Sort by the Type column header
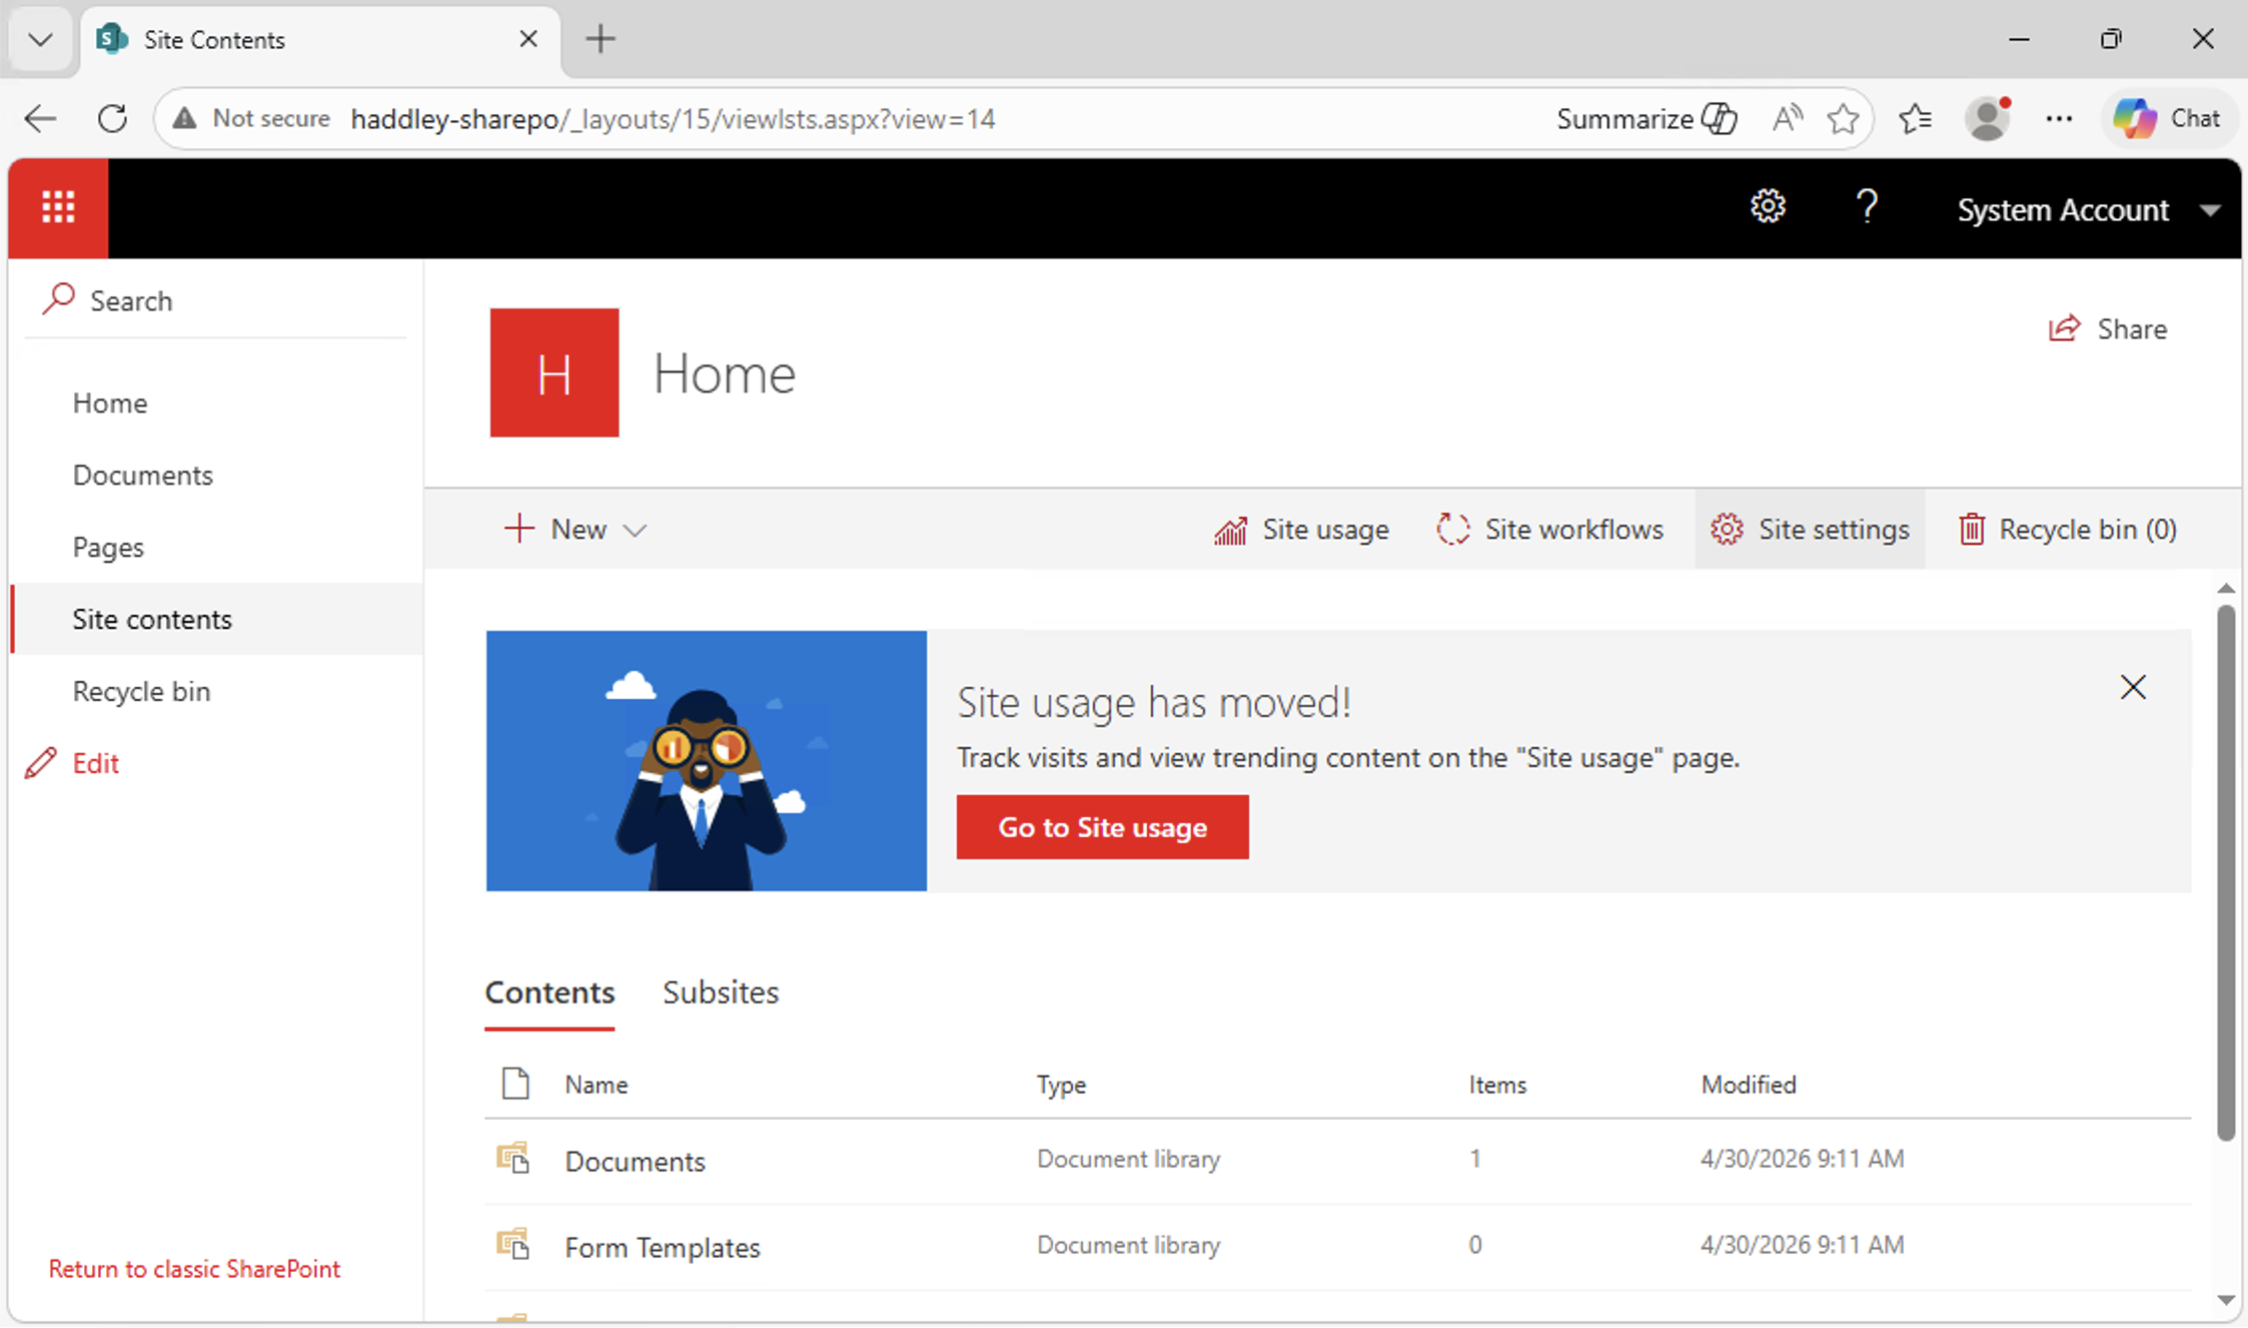The width and height of the screenshot is (2248, 1328). (x=1061, y=1085)
